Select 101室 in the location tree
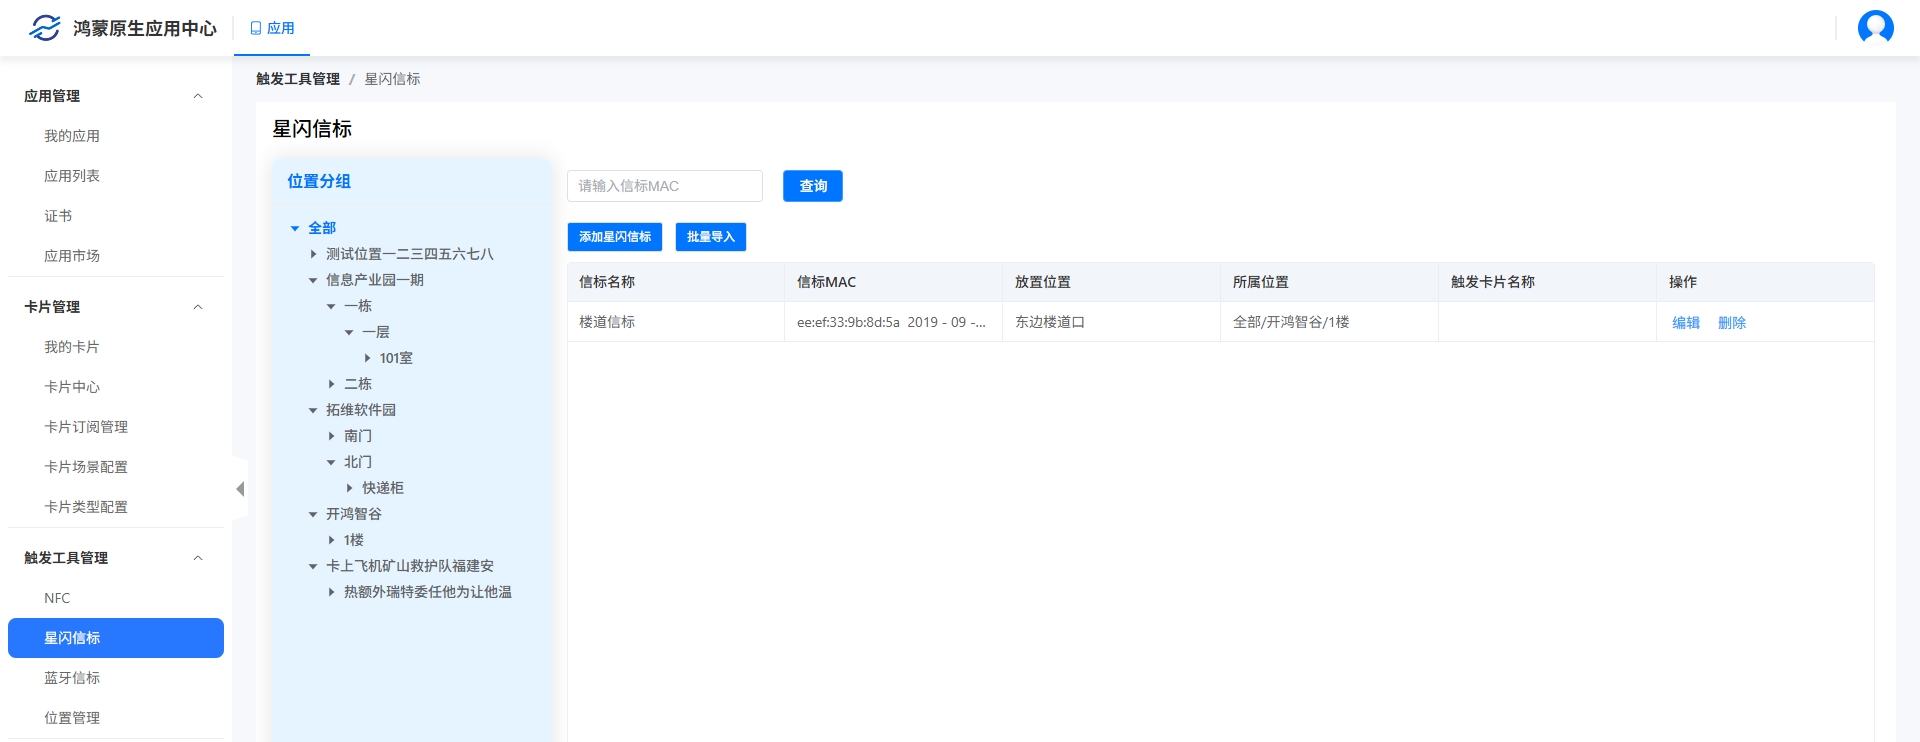This screenshot has width=1920, height=742. 396,358
